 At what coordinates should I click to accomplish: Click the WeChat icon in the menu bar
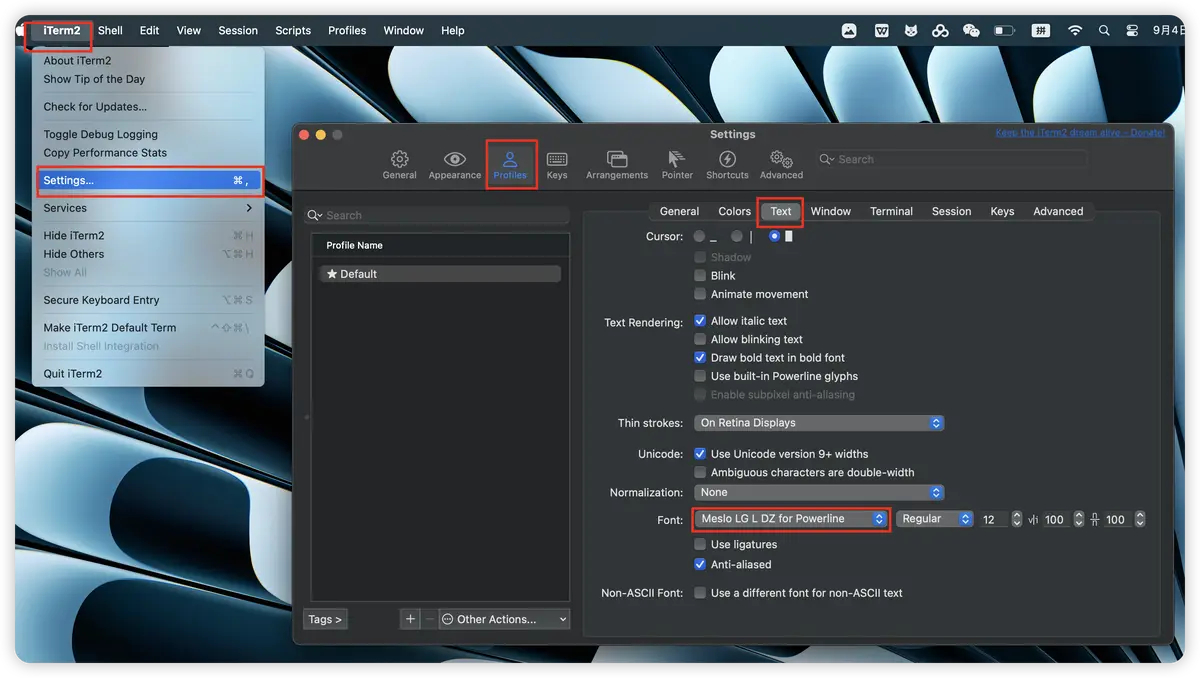pyautogui.click(x=970, y=31)
